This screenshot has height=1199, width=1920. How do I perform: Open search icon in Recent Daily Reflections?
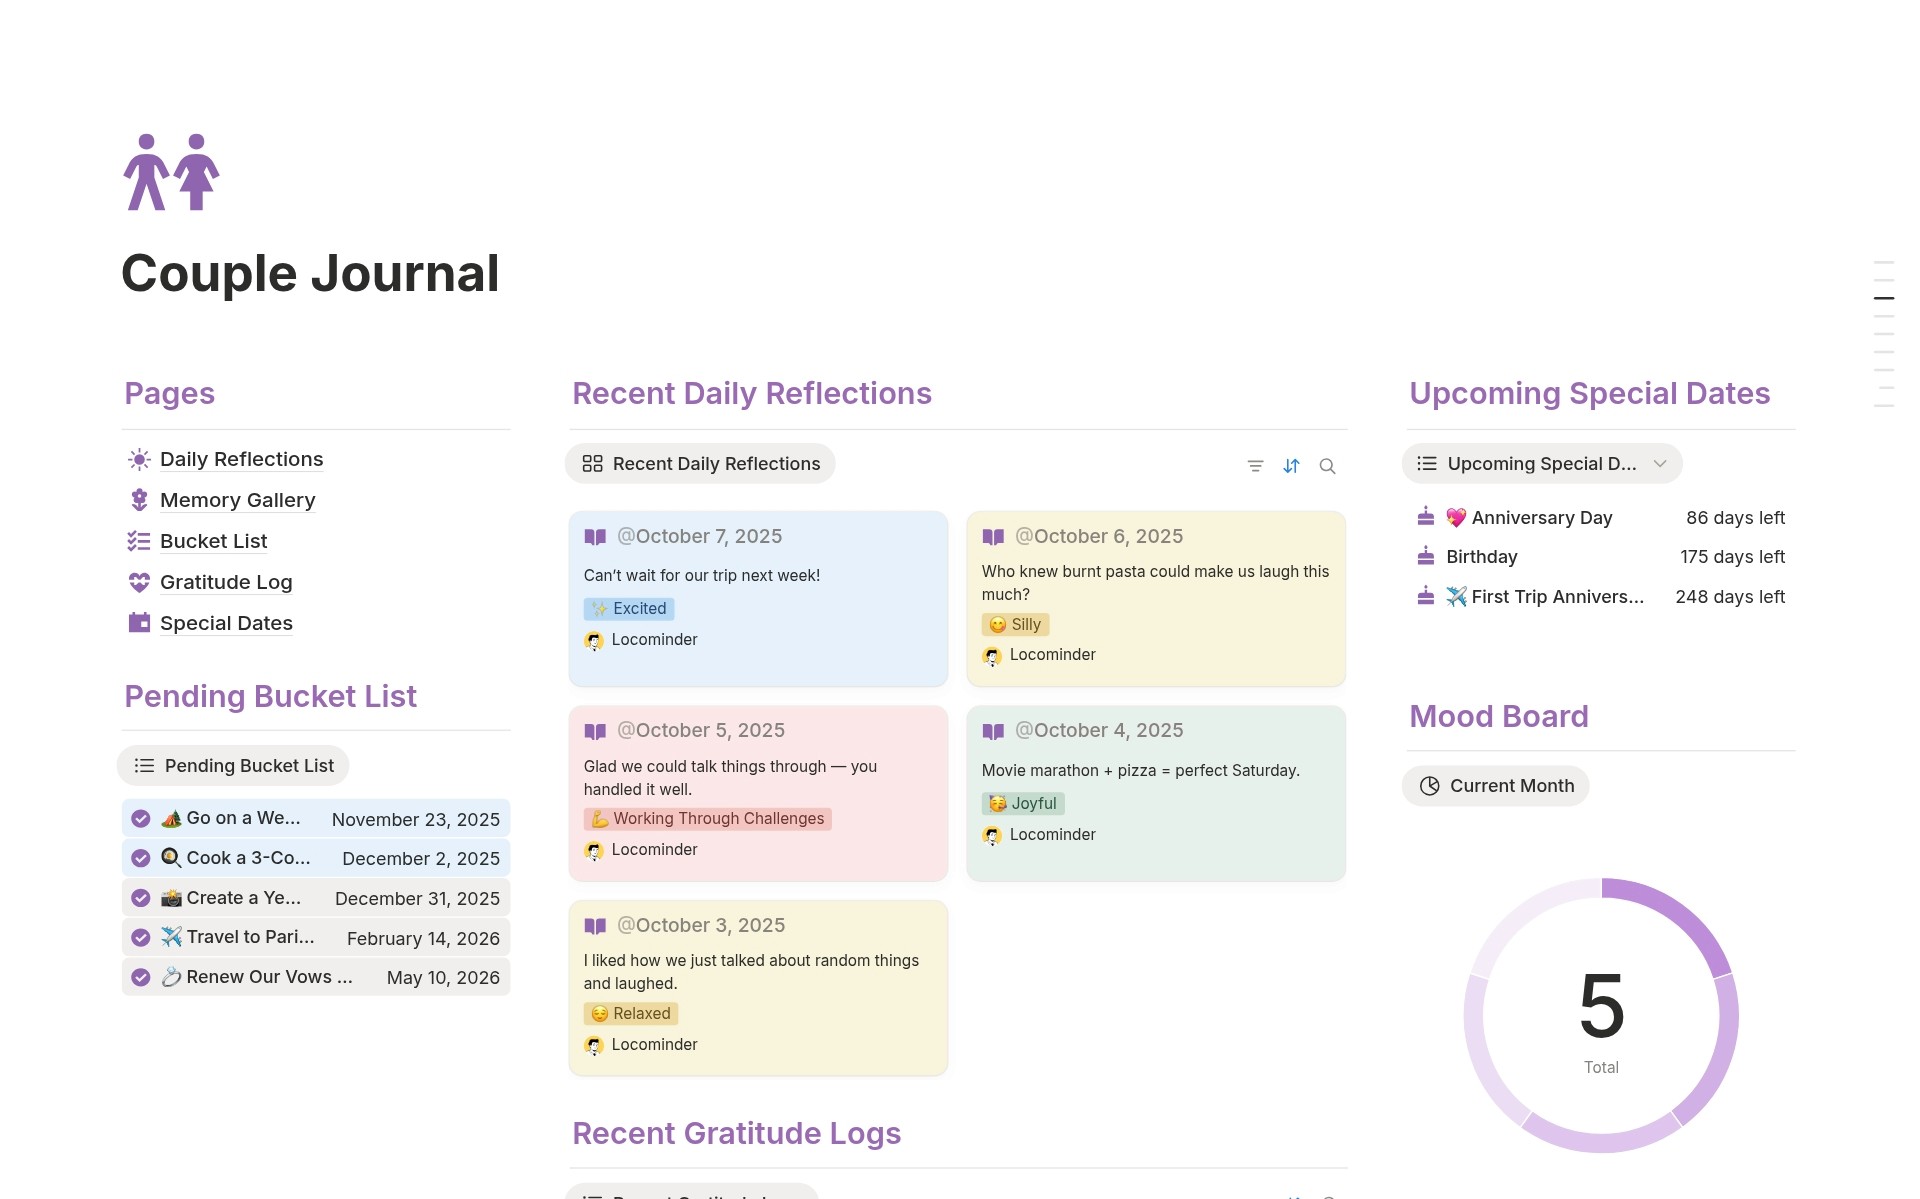click(1327, 466)
